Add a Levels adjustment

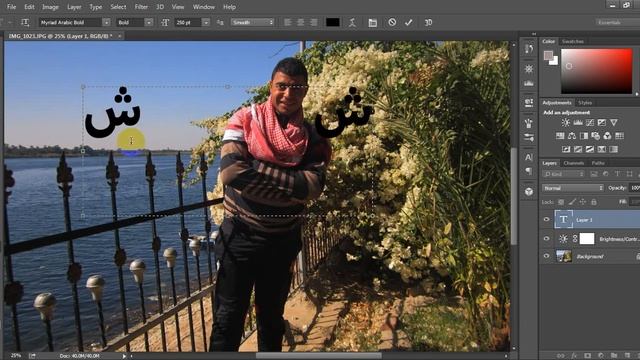coord(578,122)
